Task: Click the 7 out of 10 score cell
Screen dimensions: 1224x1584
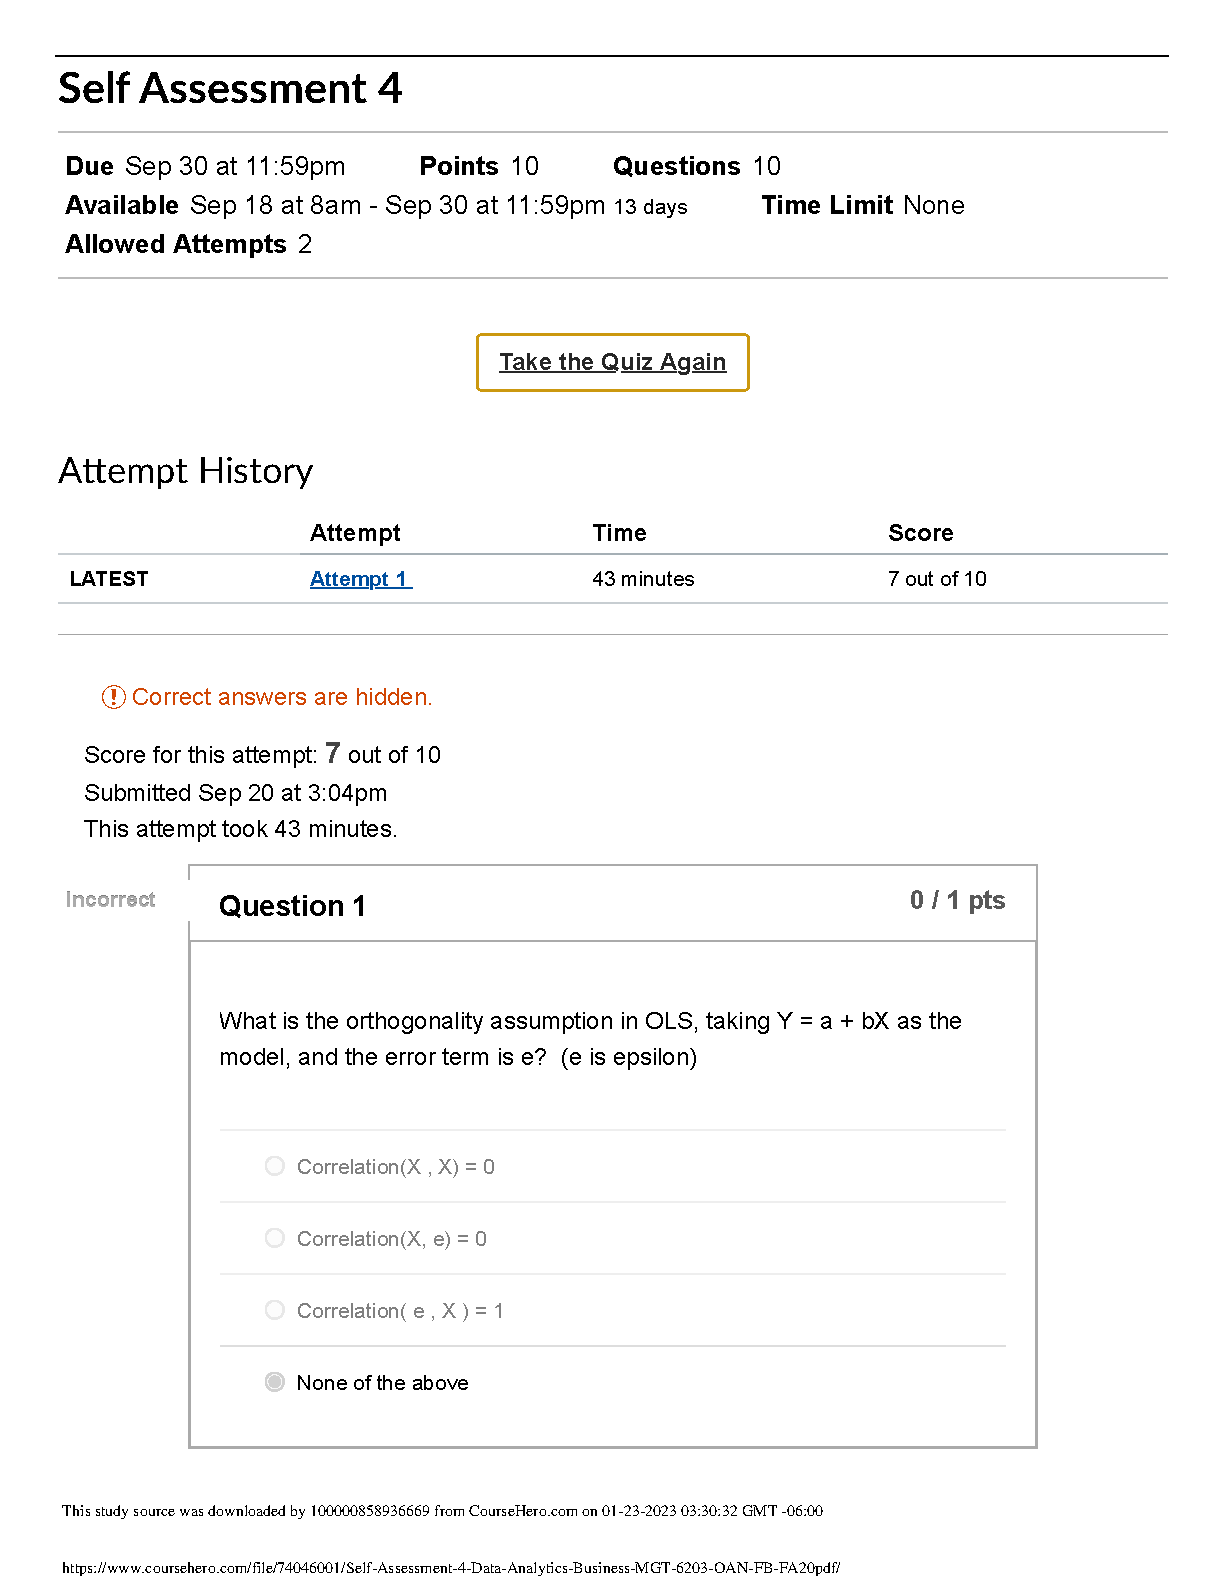Action: pos(937,579)
